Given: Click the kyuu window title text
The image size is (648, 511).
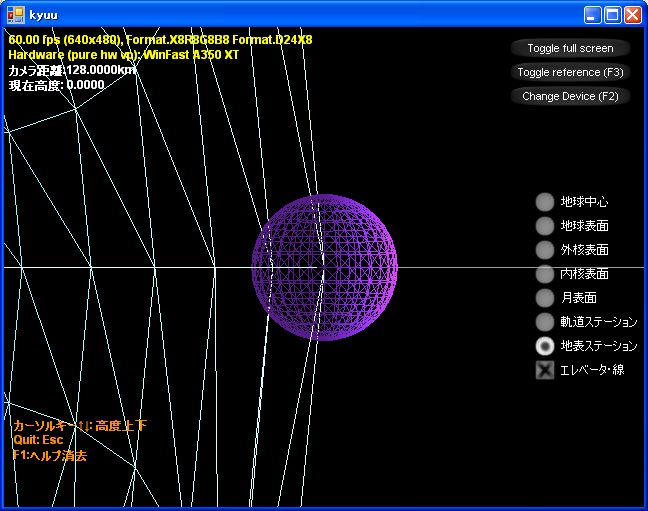Looking at the screenshot, I should point(43,16).
